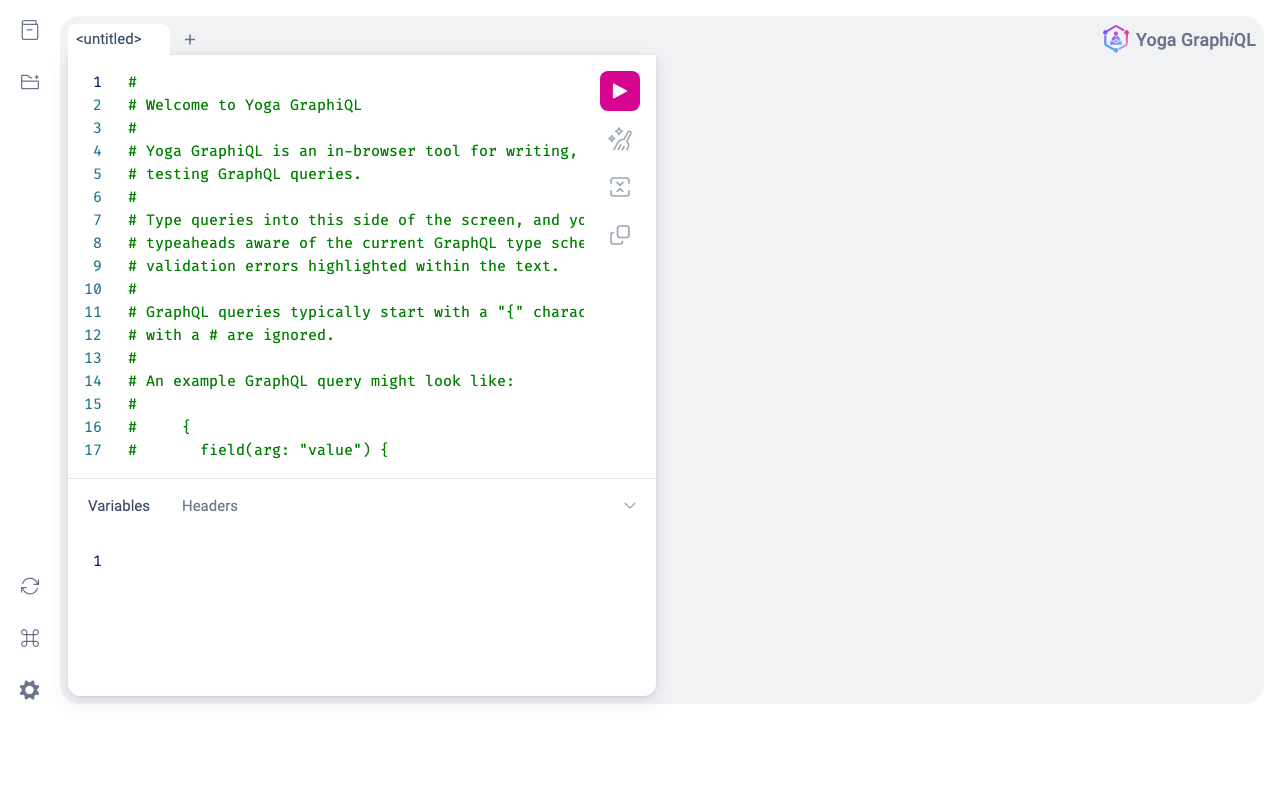Switch to the Headers tab
This screenshot has height=807, width=1280.
pos(210,506)
